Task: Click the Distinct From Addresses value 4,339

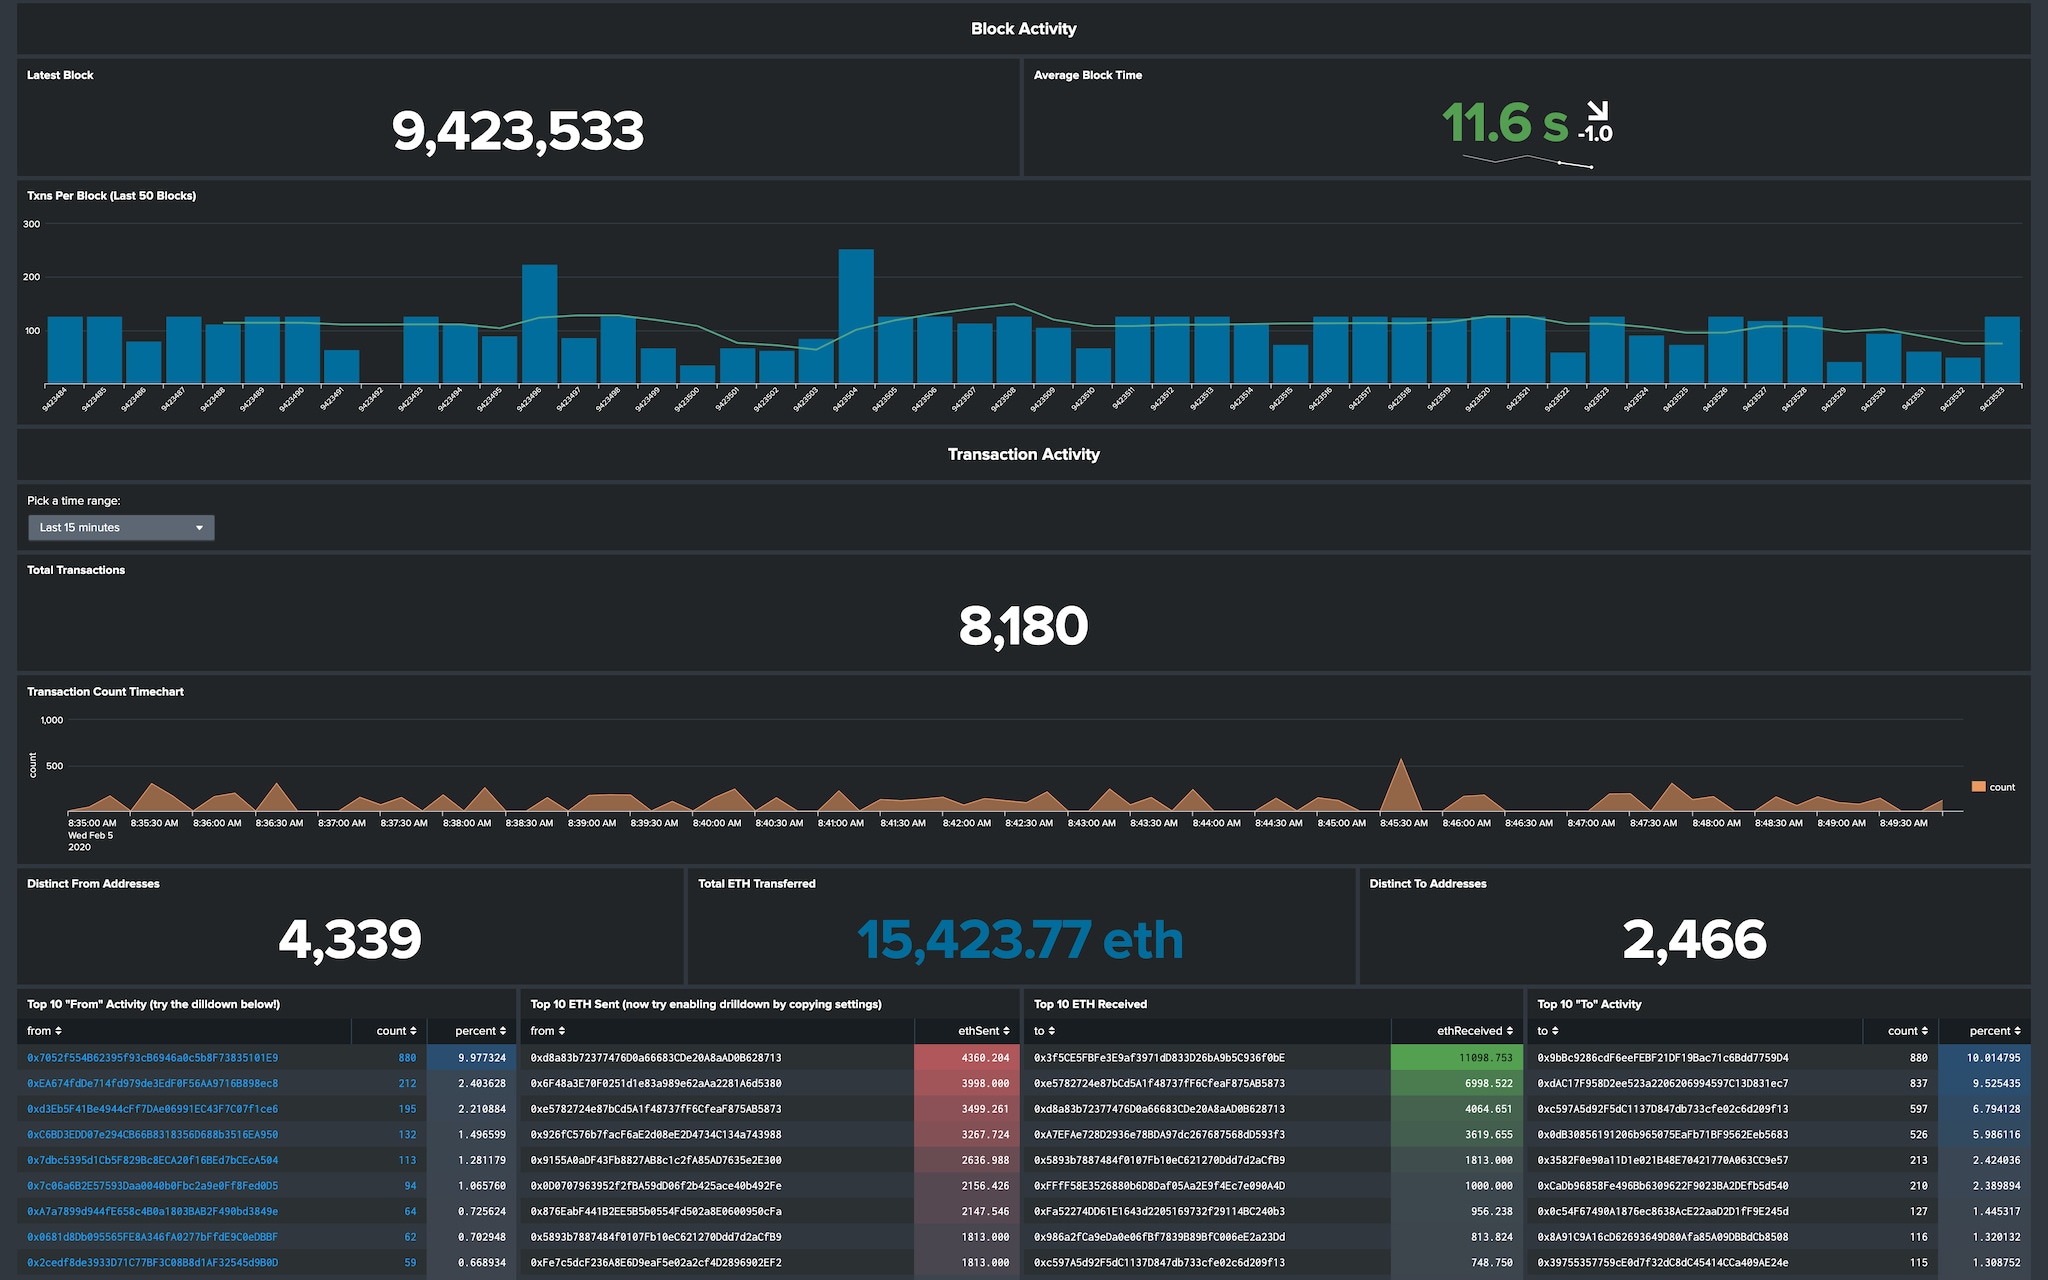Action: click(x=350, y=939)
